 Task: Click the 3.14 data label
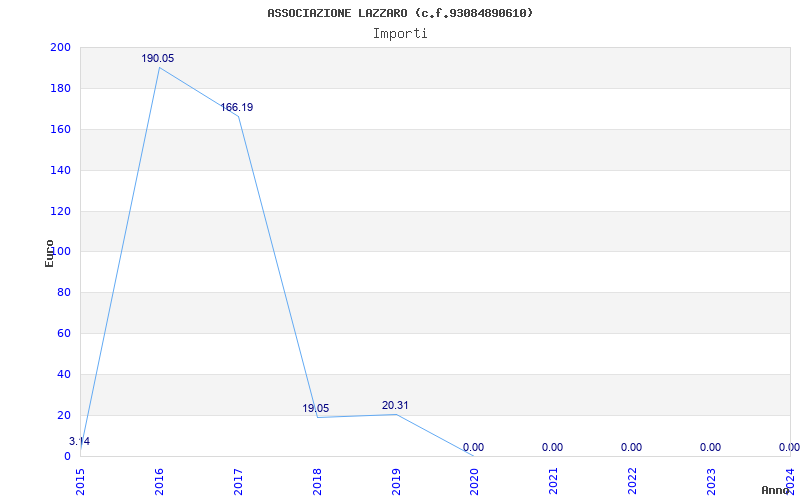[80, 442]
